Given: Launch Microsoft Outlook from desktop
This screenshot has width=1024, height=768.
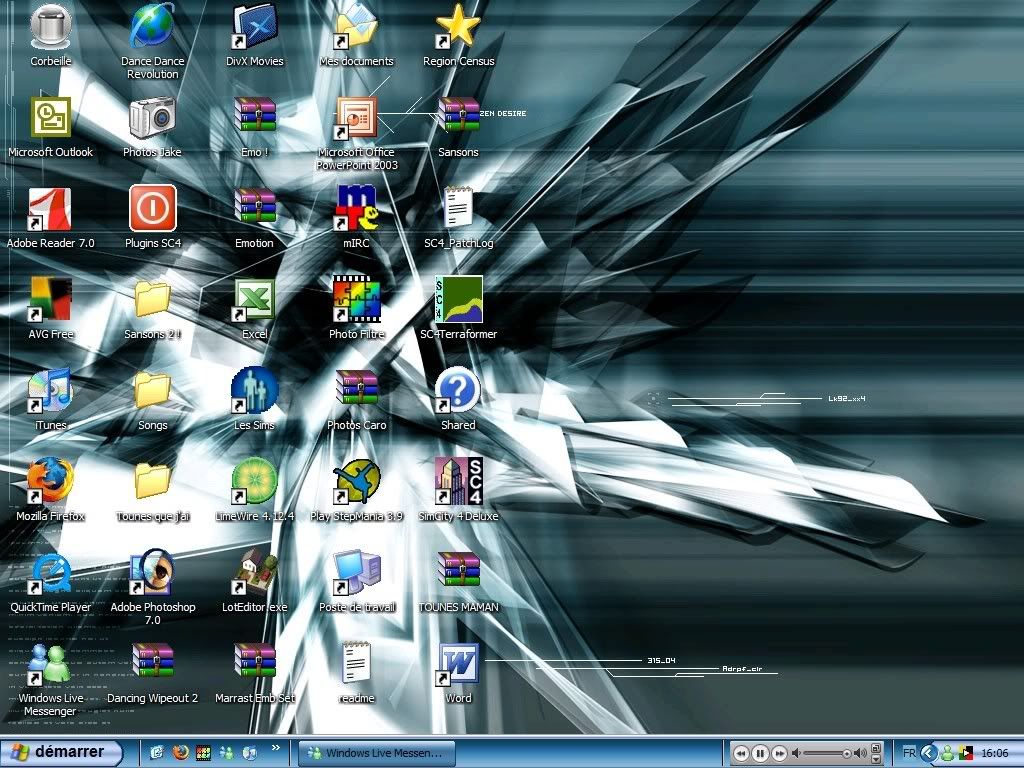Looking at the screenshot, I should [50, 127].
